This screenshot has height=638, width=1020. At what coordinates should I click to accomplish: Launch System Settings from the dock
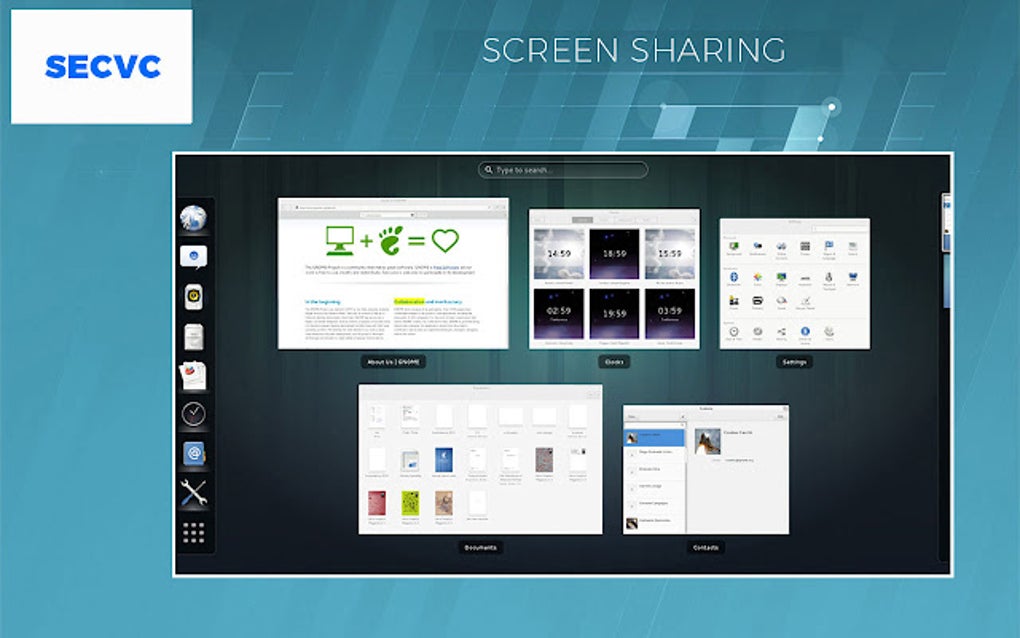pyautogui.click(x=193, y=453)
